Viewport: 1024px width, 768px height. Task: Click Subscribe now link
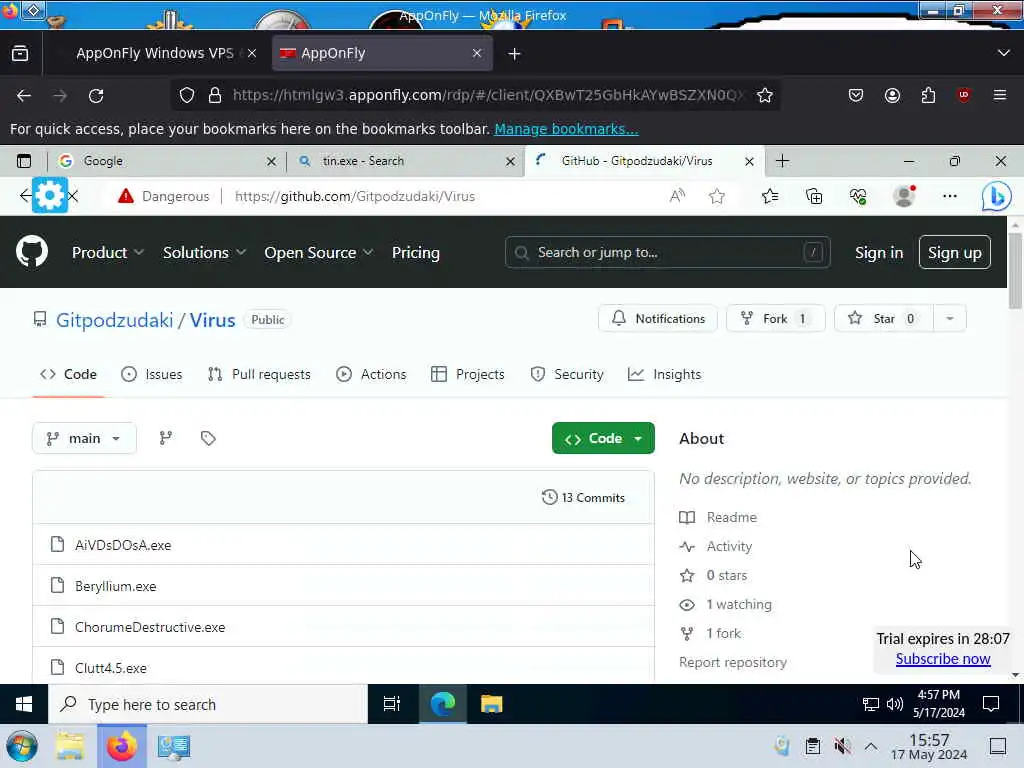click(x=942, y=658)
